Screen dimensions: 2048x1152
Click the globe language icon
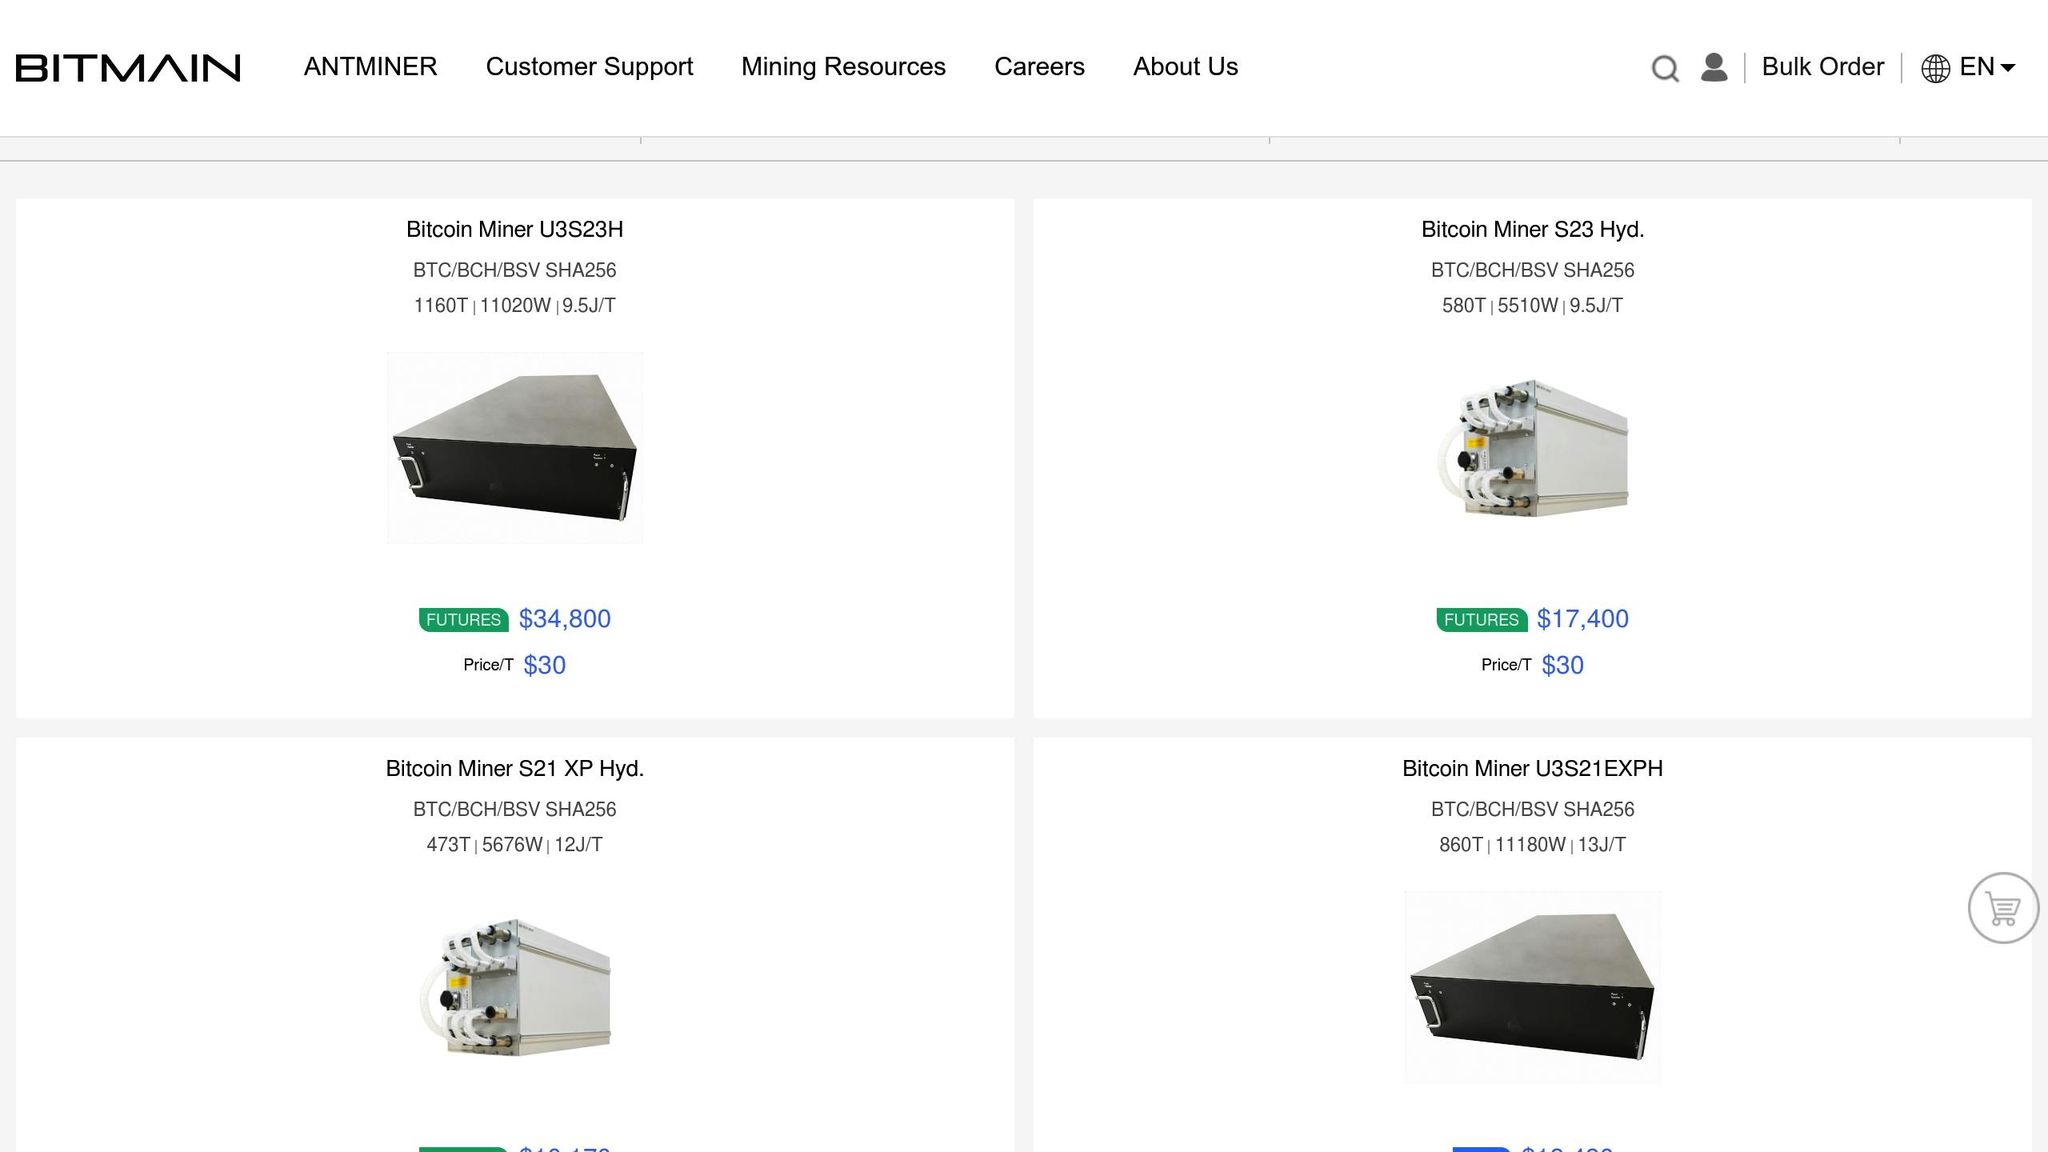pos(1935,68)
